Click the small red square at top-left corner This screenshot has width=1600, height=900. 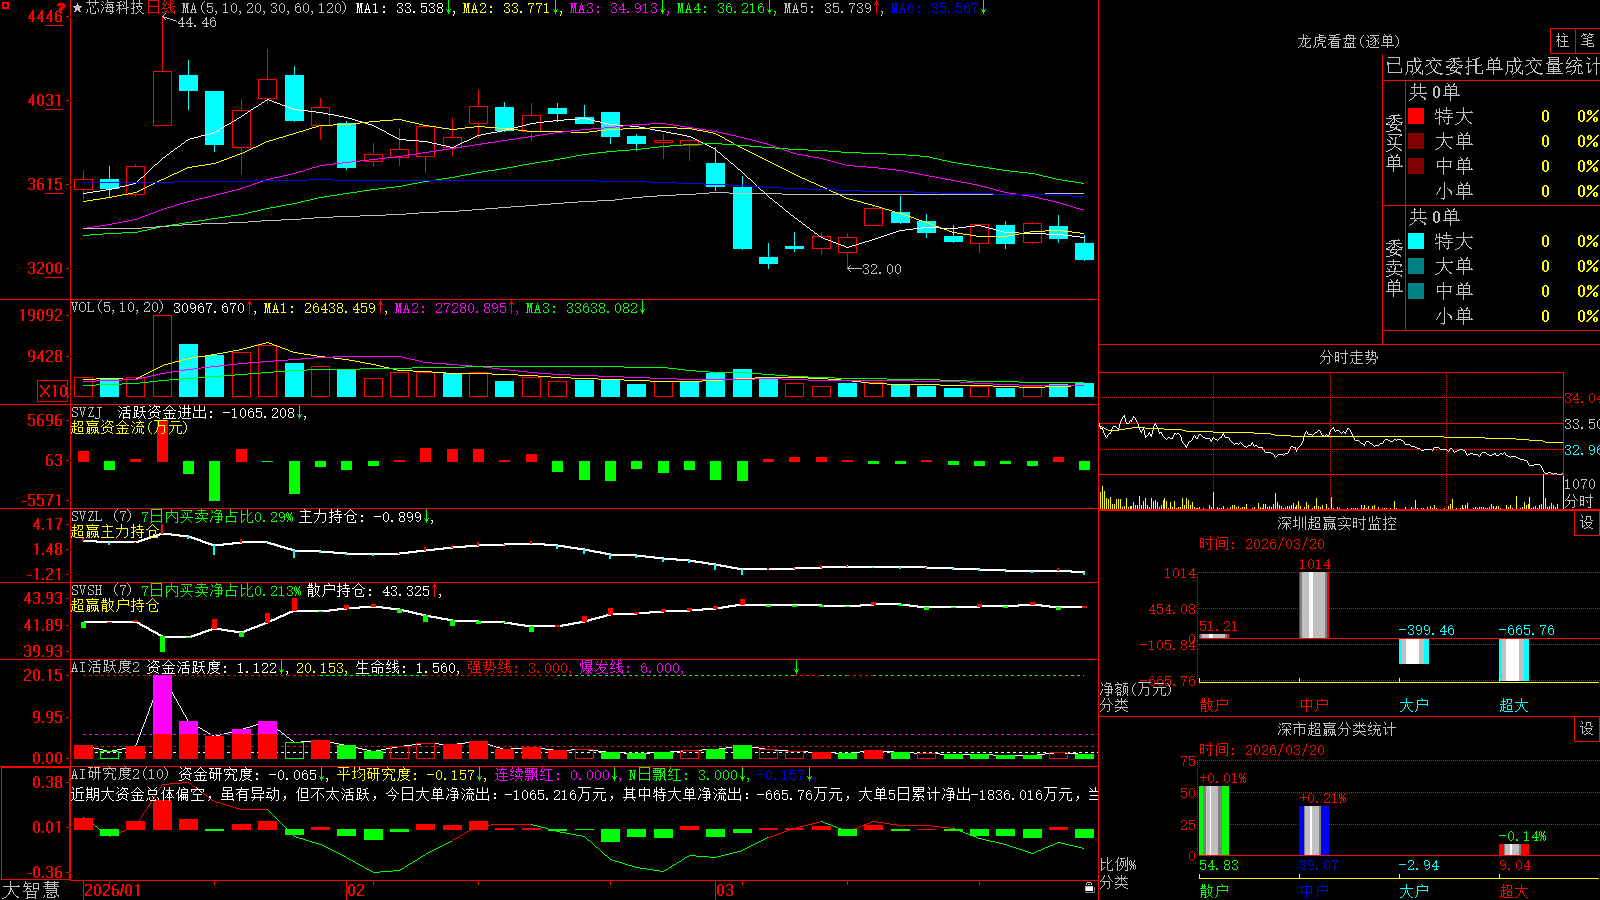4,4
